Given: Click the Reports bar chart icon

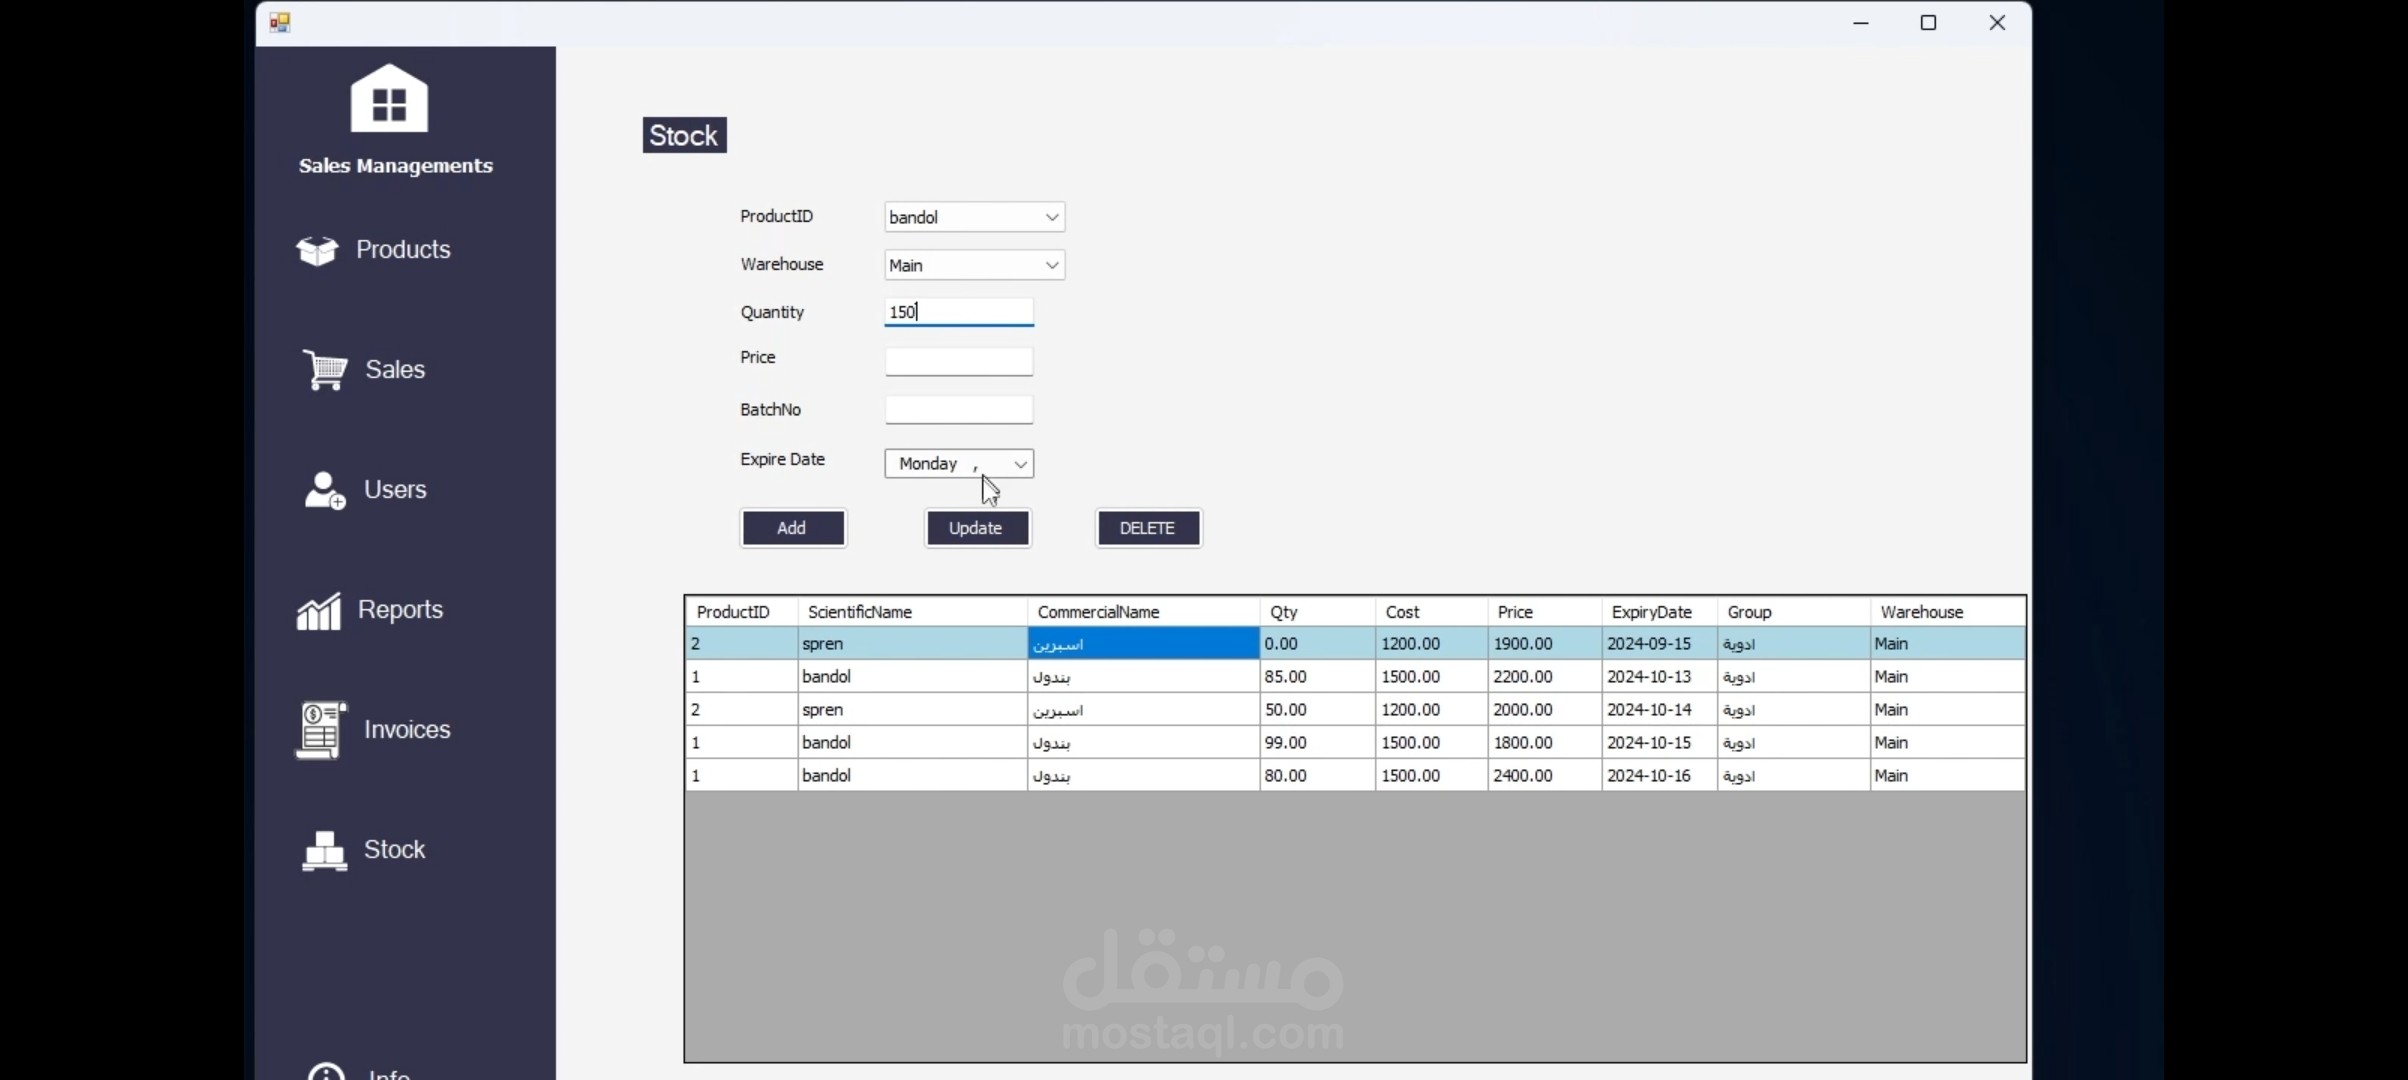Looking at the screenshot, I should point(319,610).
